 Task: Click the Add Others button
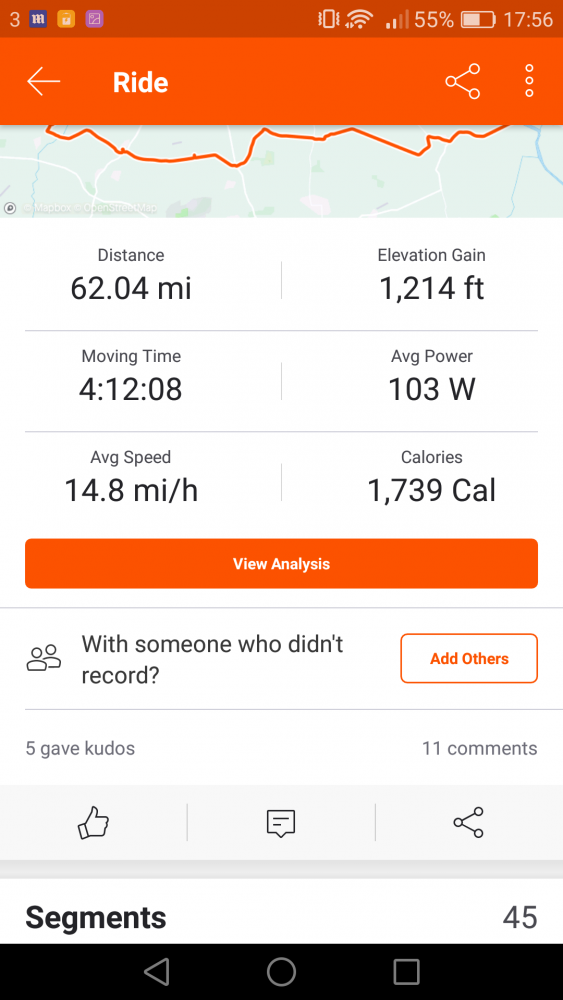coord(469,658)
